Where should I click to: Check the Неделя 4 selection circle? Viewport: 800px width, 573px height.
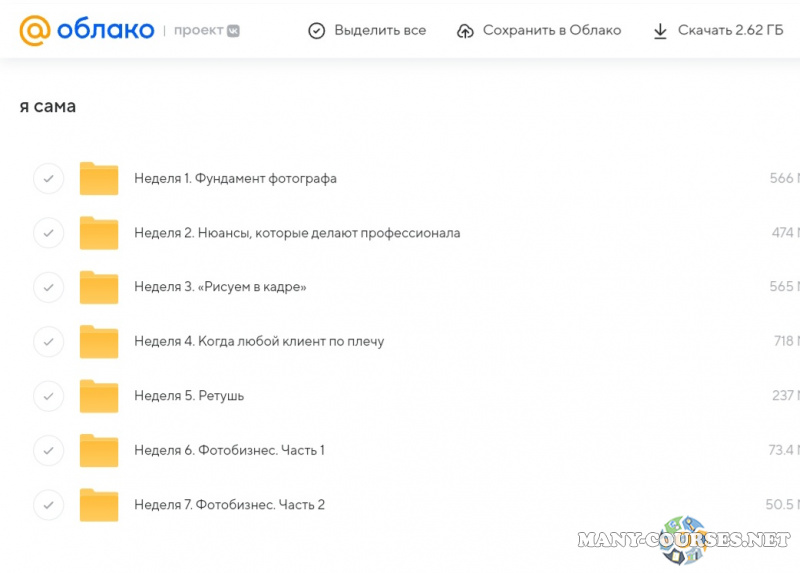[x=48, y=342]
